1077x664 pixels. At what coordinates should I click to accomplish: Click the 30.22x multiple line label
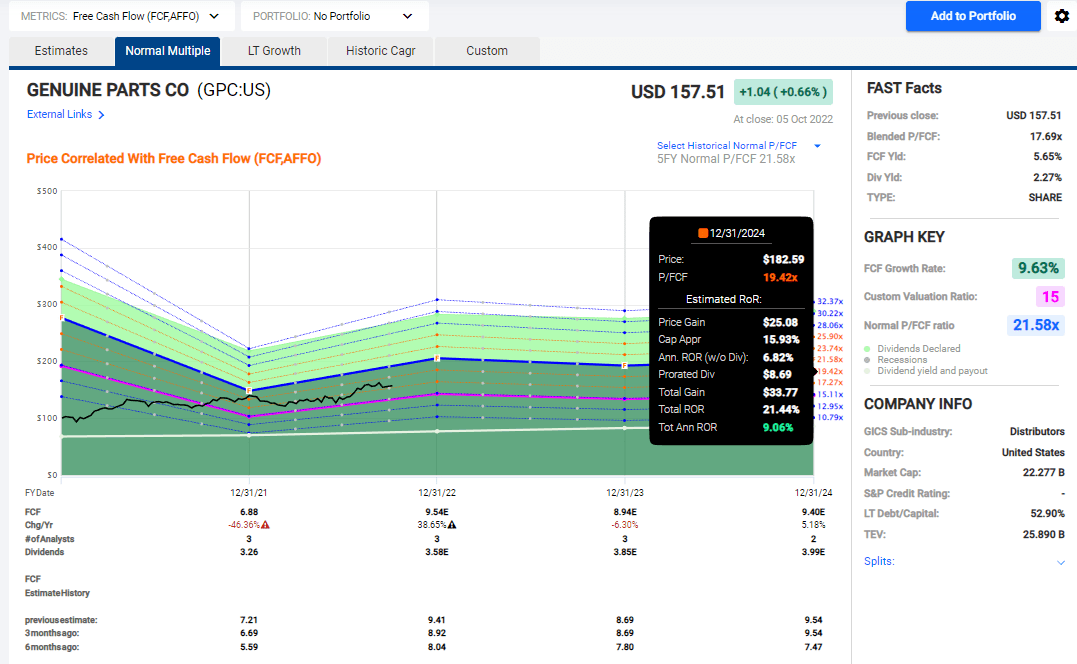830,313
